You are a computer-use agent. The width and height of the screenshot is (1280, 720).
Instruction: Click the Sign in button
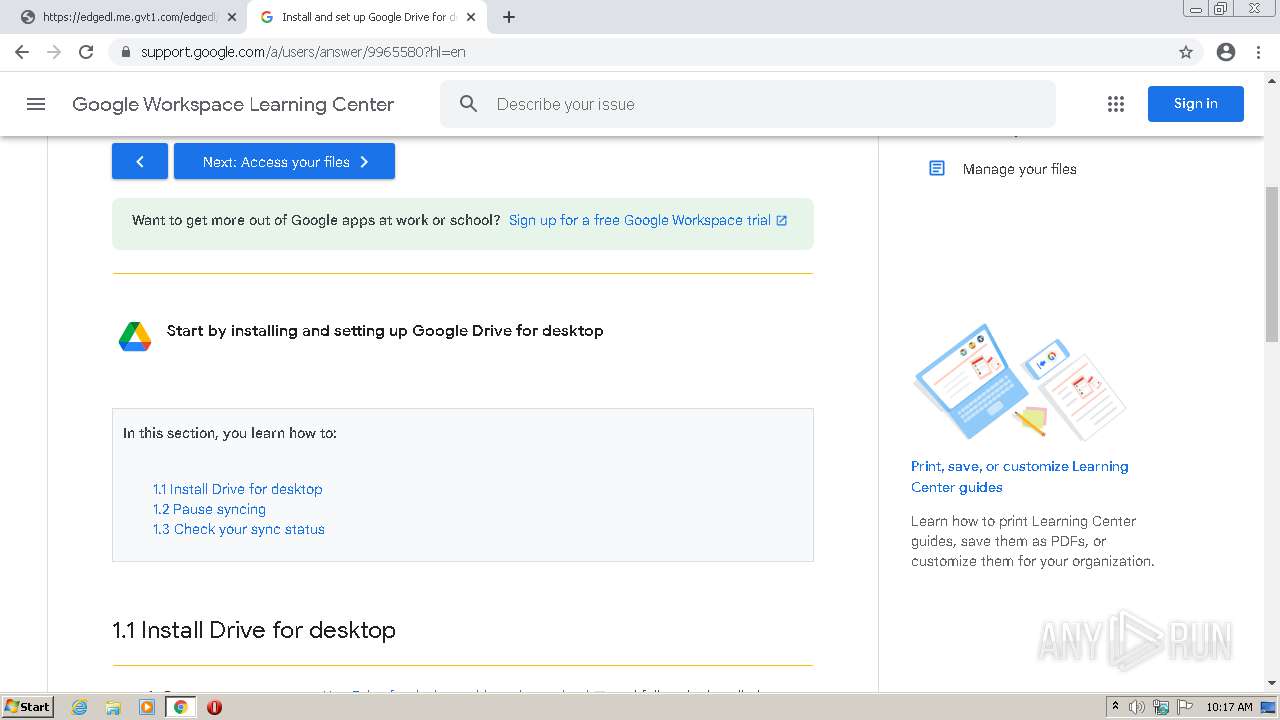pos(1196,104)
